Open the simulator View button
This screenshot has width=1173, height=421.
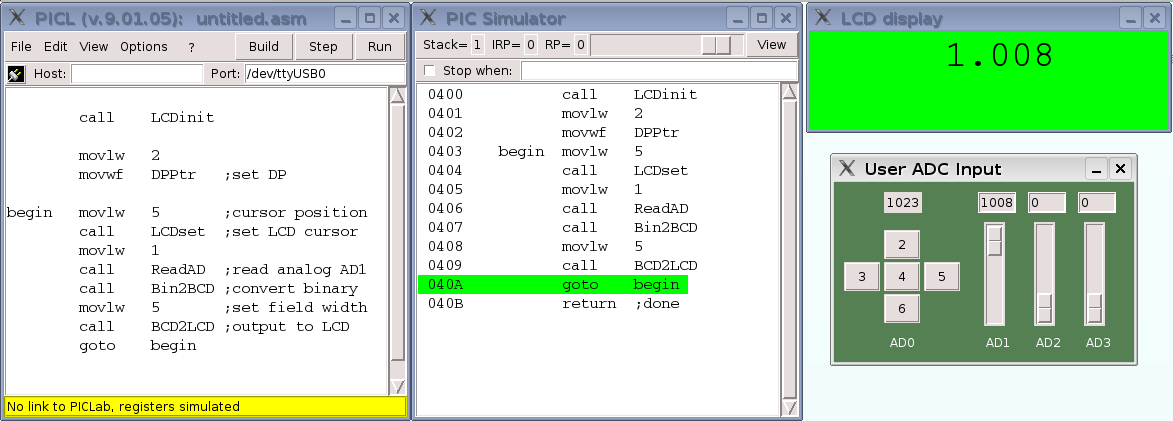[x=772, y=45]
